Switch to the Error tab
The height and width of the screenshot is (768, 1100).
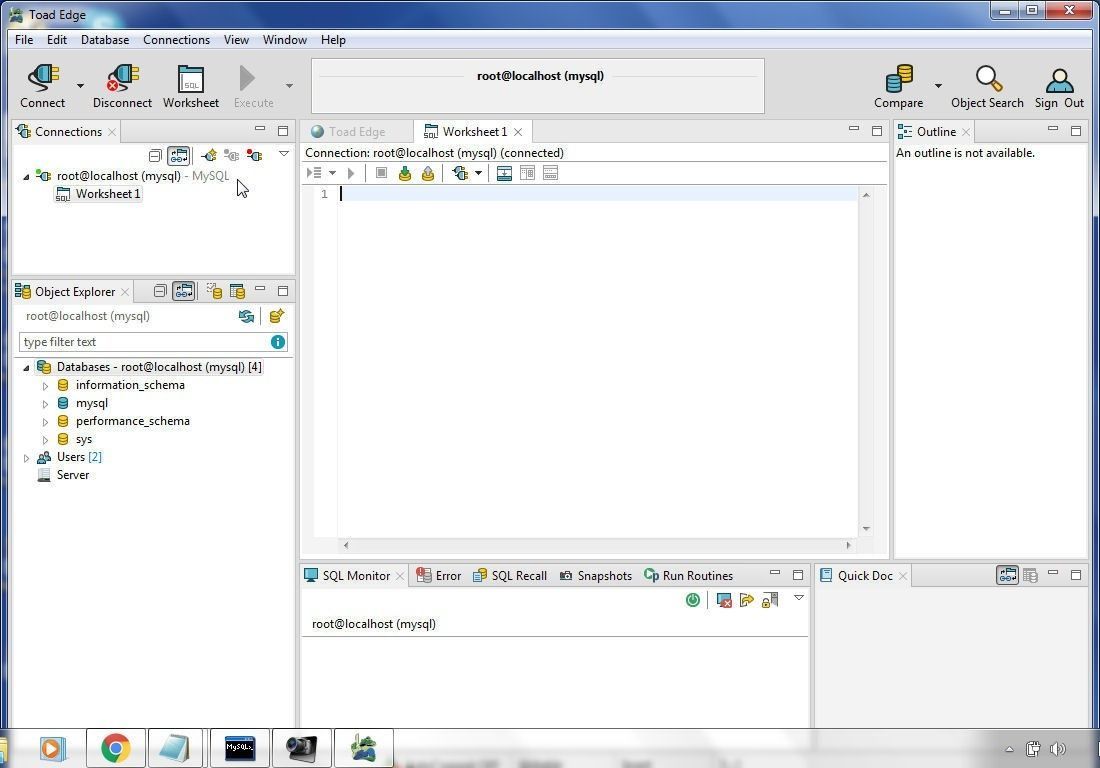tap(439, 576)
